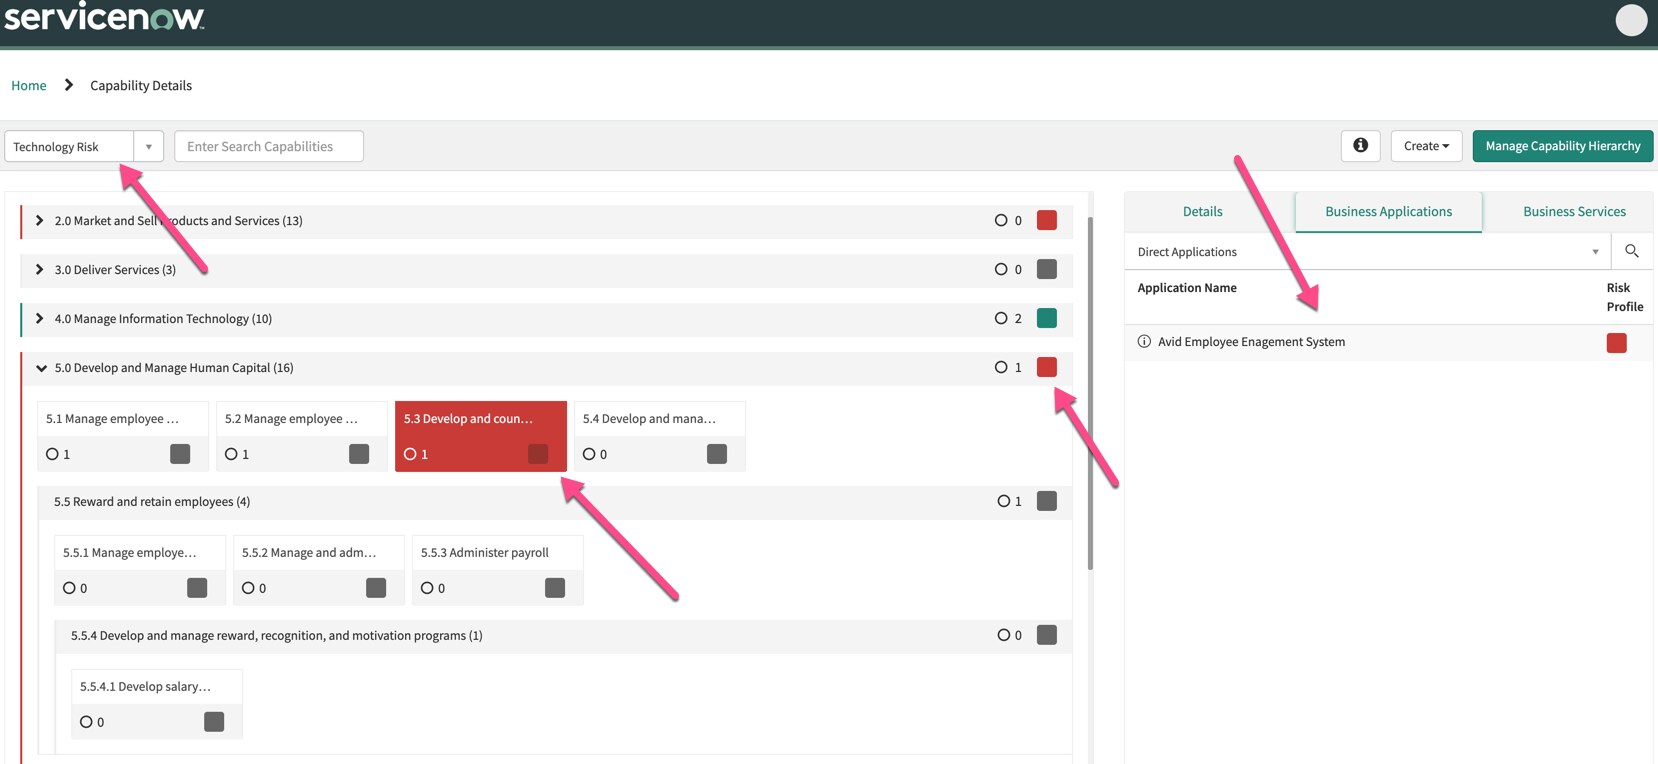Image resolution: width=1658 pixels, height=764 pixels.
Task: Select the 5.4 Develop and mana card
Action: point(660,436)
